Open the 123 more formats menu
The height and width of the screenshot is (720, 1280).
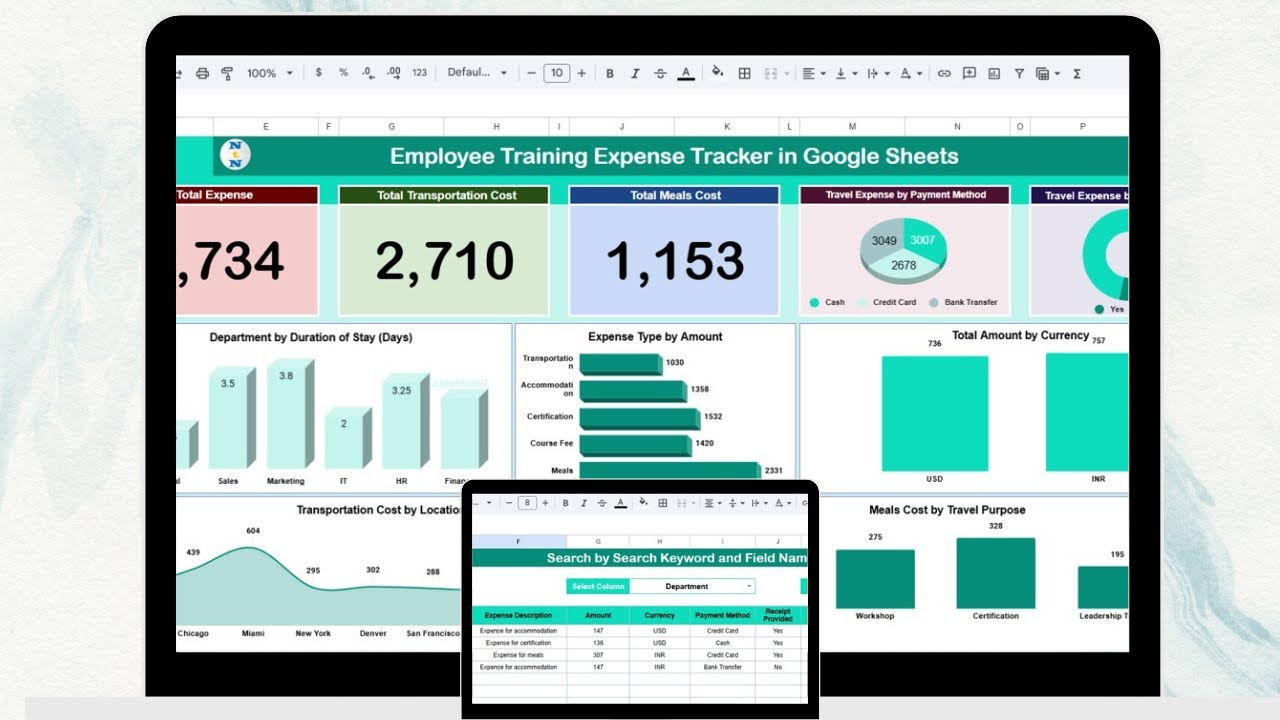419,73
